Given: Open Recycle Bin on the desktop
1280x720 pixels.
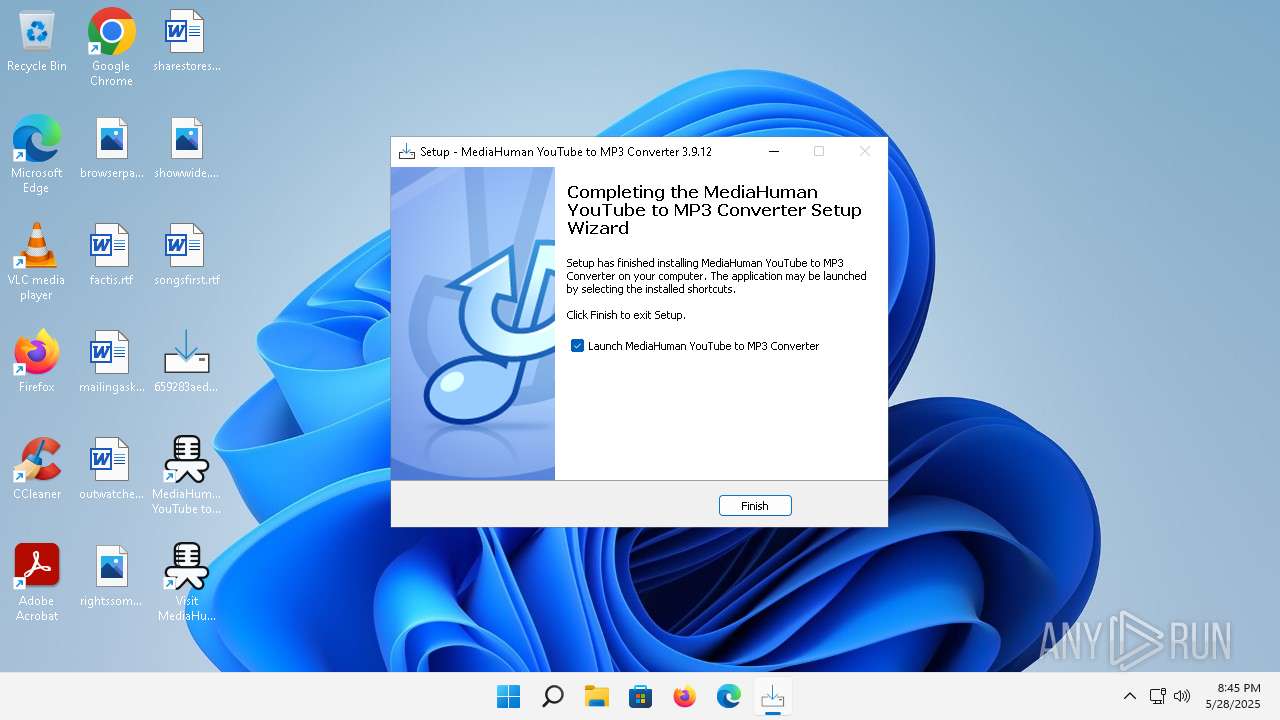Looking at the screenshot, I should tap(37, 42).
